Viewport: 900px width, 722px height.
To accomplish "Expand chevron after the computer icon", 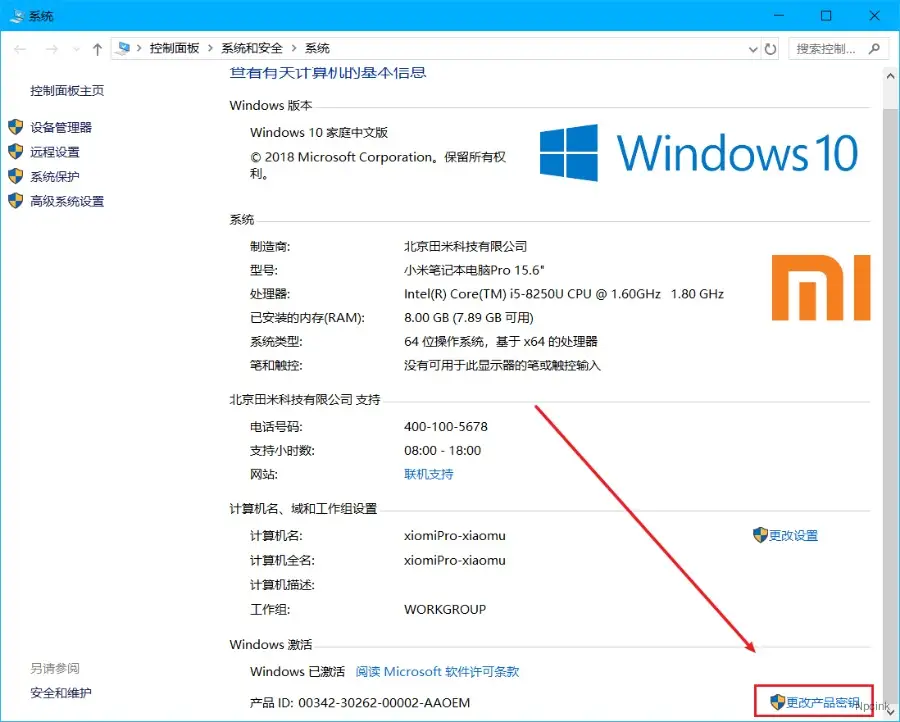I will tap(139, 48).
